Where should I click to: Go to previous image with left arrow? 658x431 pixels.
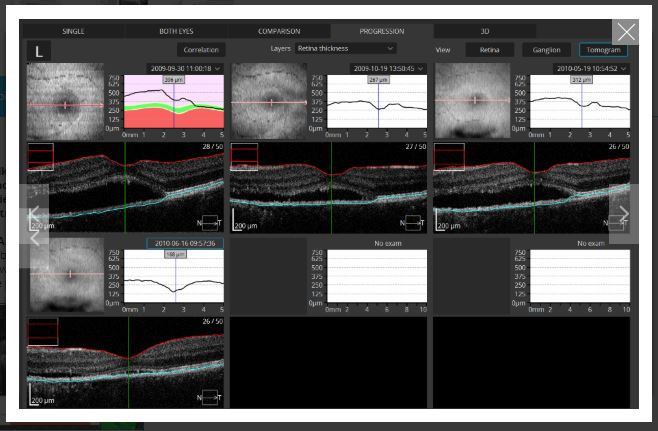tap(33, 214)
